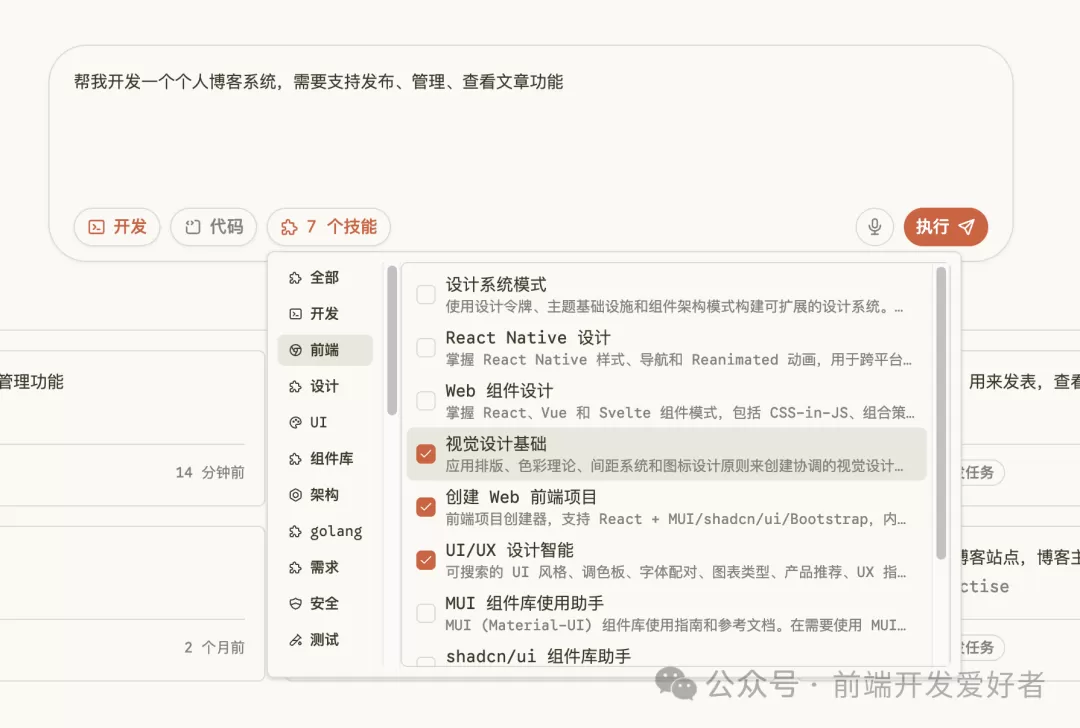Activate the microphone voice input

pyautogui.click(x=875, y=227)
